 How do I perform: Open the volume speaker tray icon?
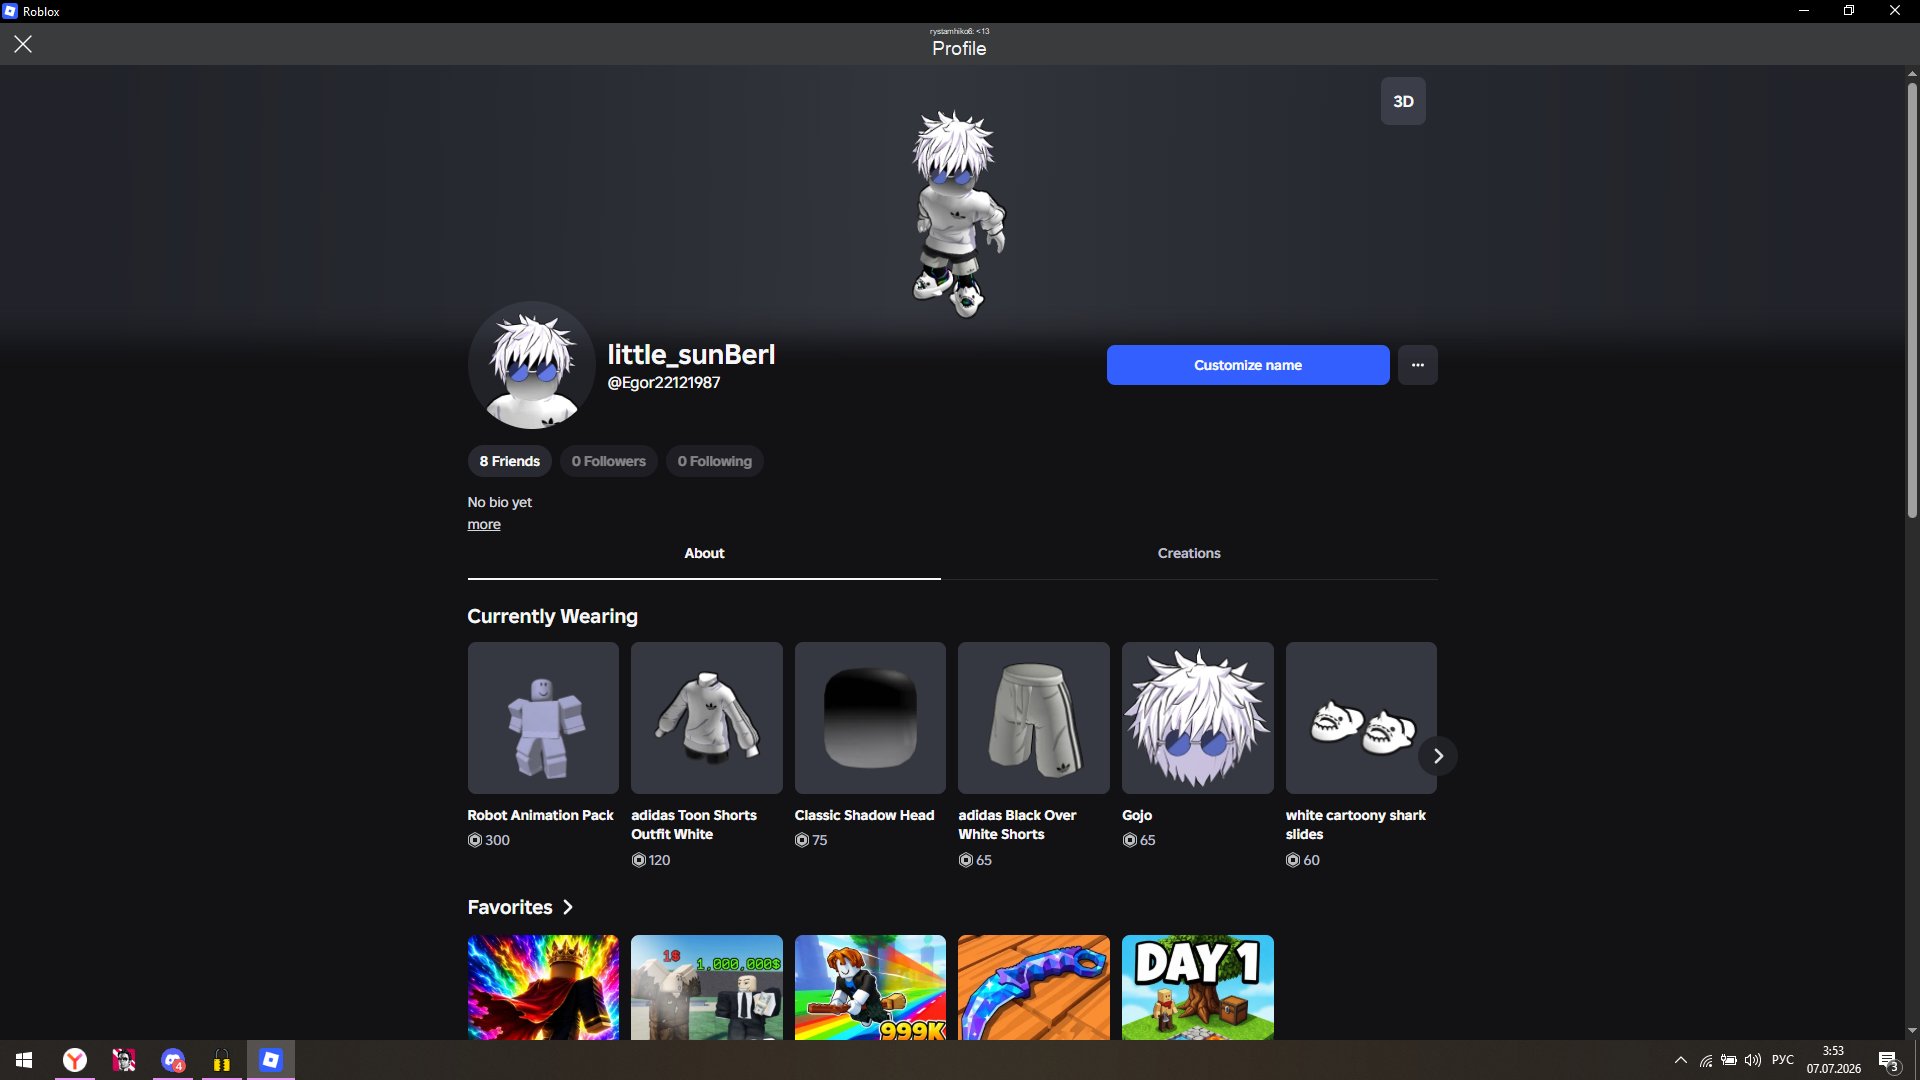(1753, 1060)
